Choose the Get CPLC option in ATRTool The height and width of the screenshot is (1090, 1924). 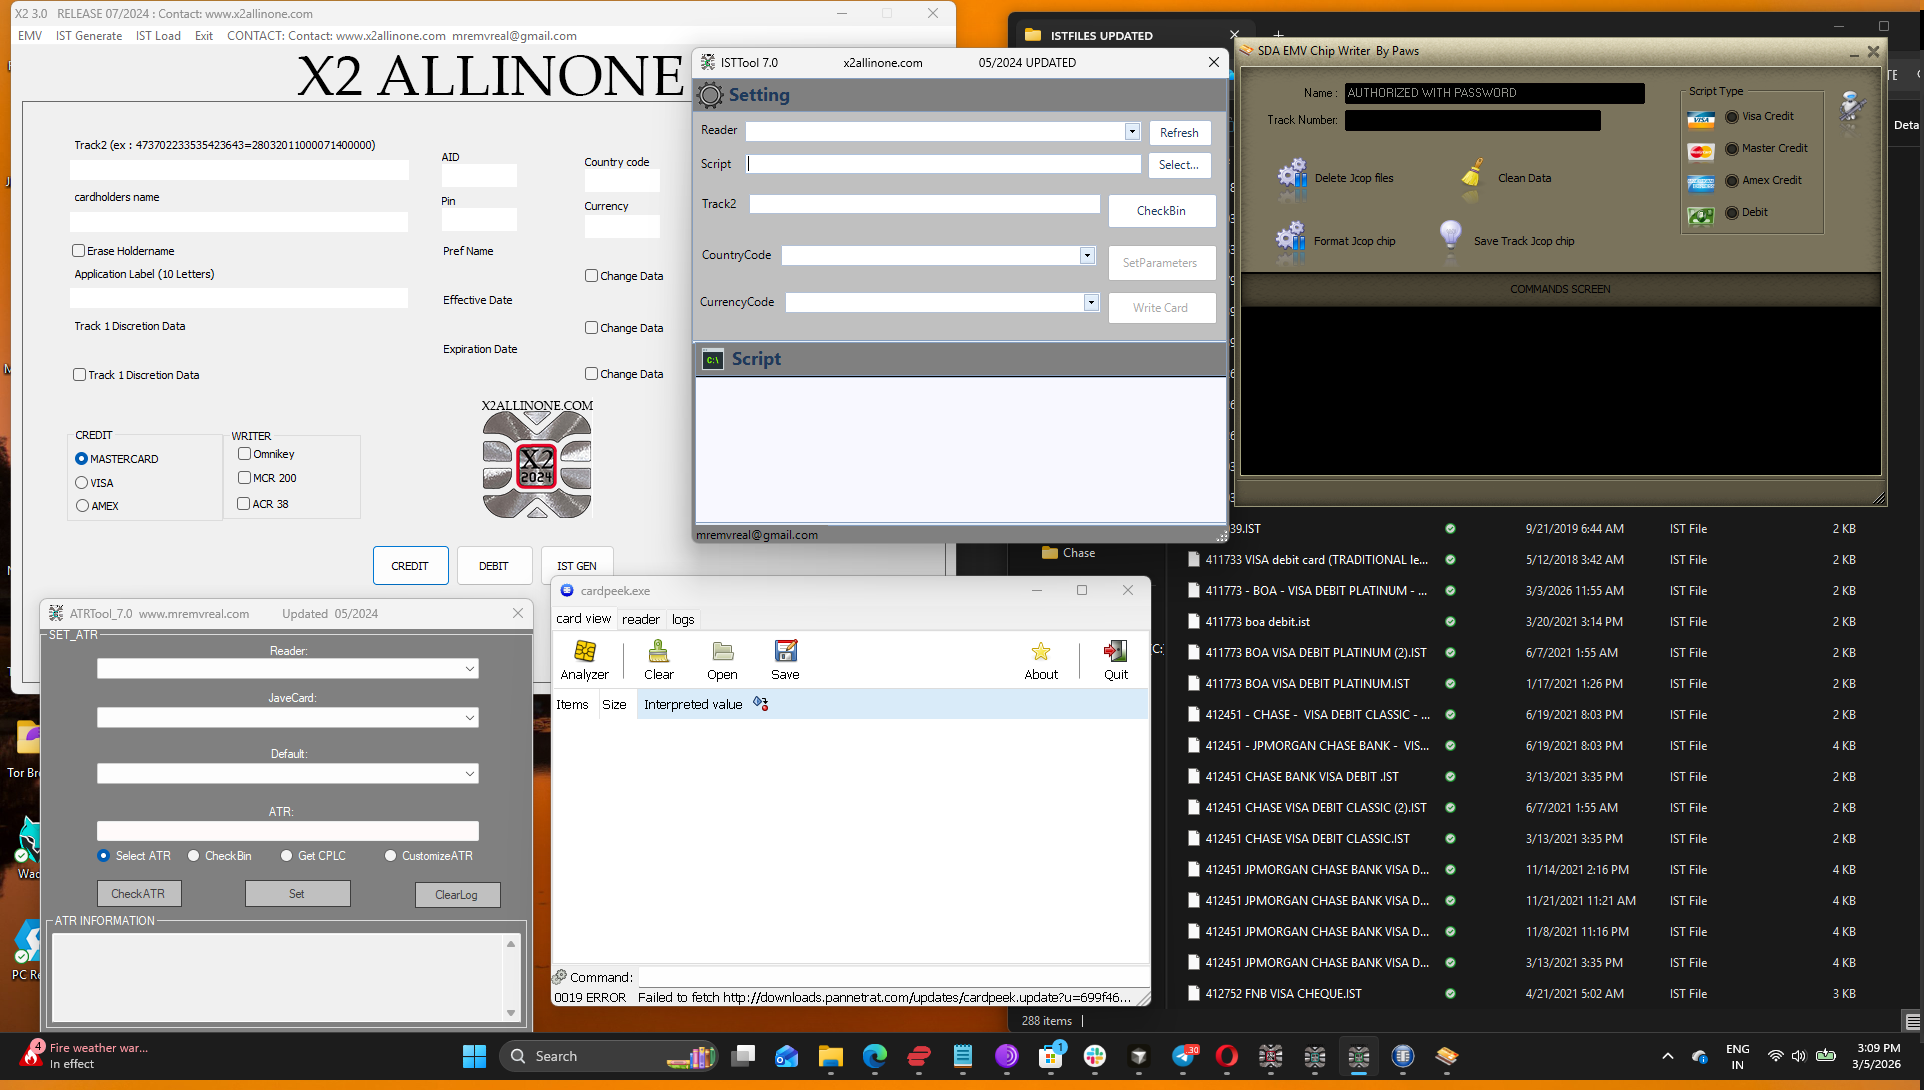click(286, 856)
